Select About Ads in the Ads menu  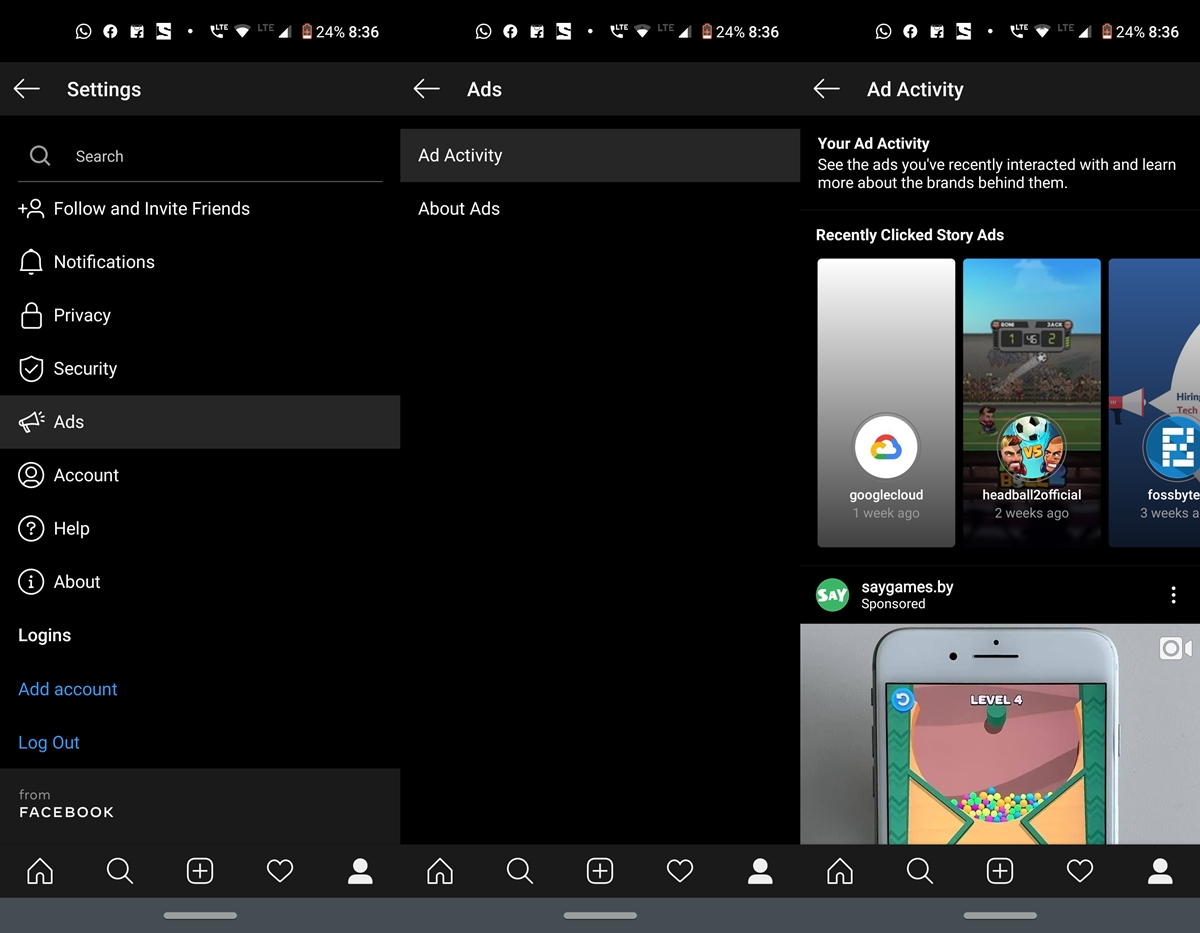[x=600, y=209]
